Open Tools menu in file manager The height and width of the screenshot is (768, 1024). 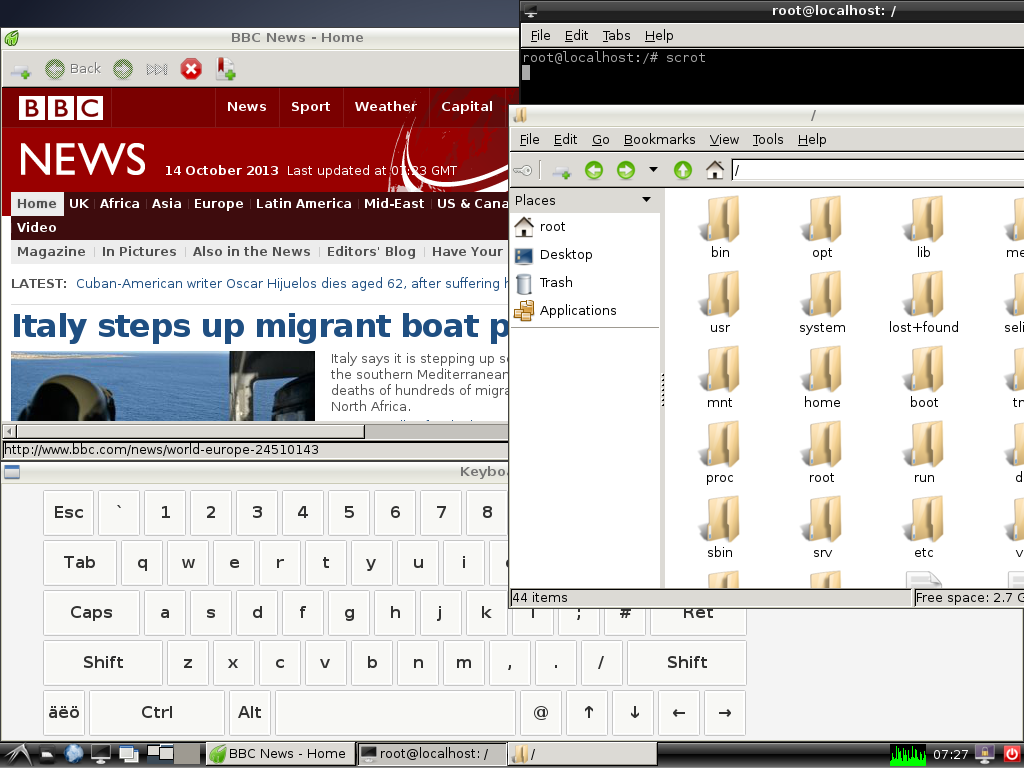tap(767, 139)
